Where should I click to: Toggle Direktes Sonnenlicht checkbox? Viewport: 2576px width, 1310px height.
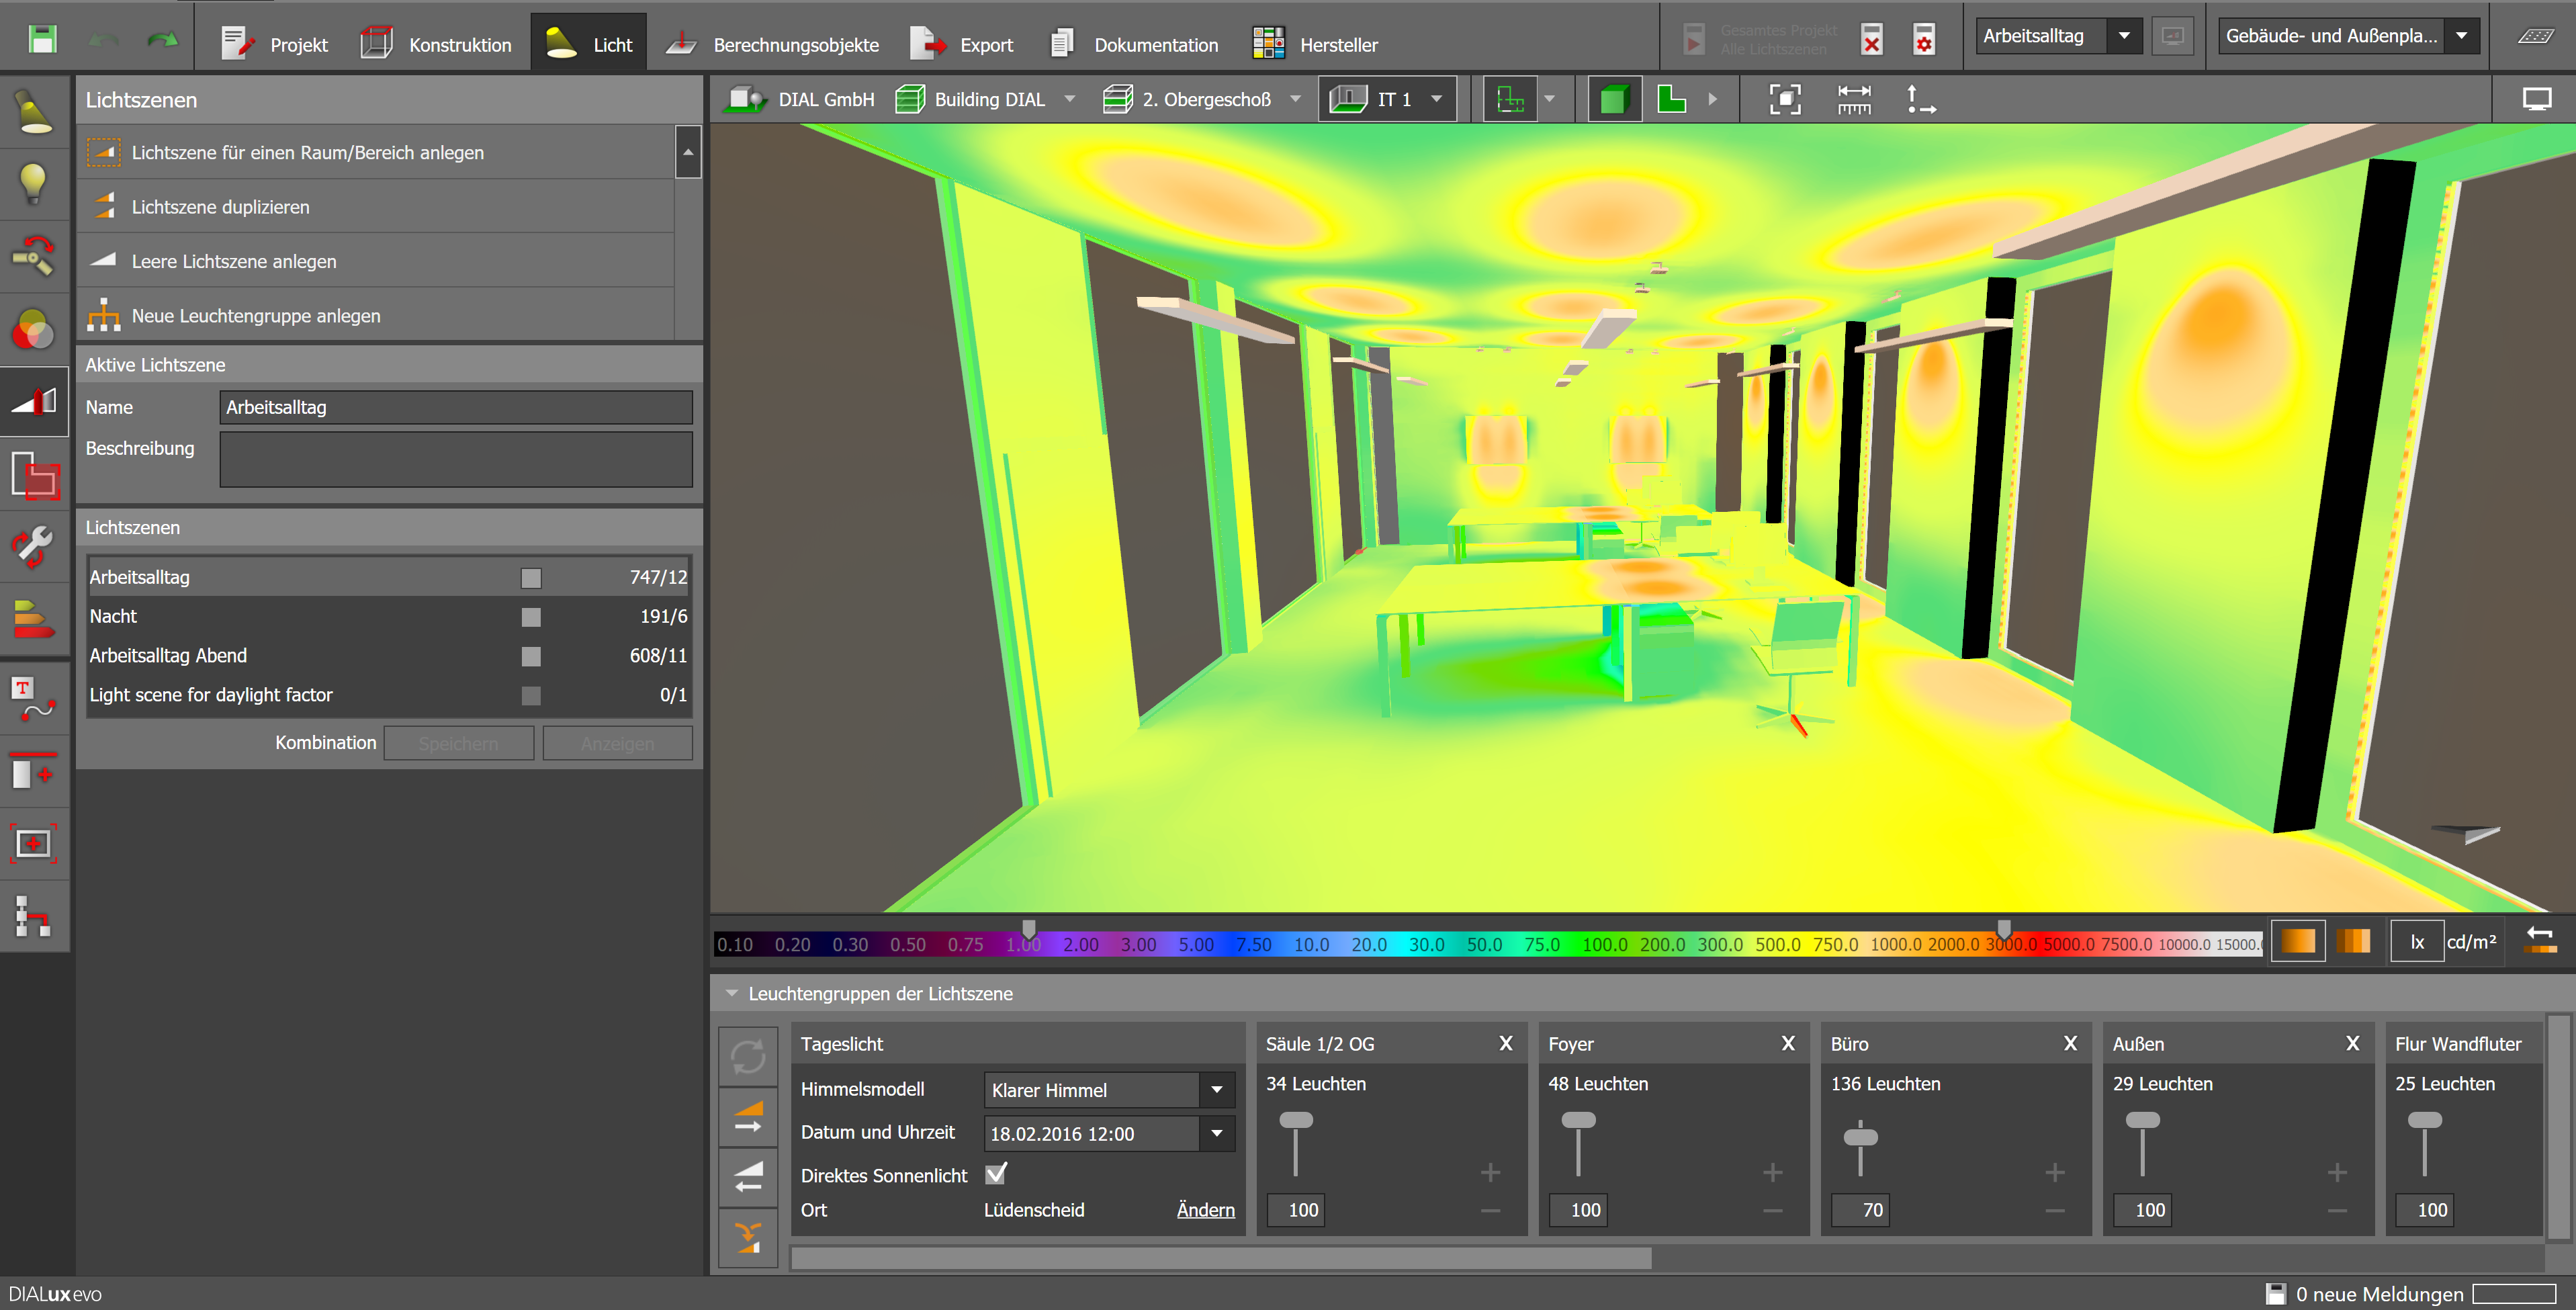pos(996,1173)
